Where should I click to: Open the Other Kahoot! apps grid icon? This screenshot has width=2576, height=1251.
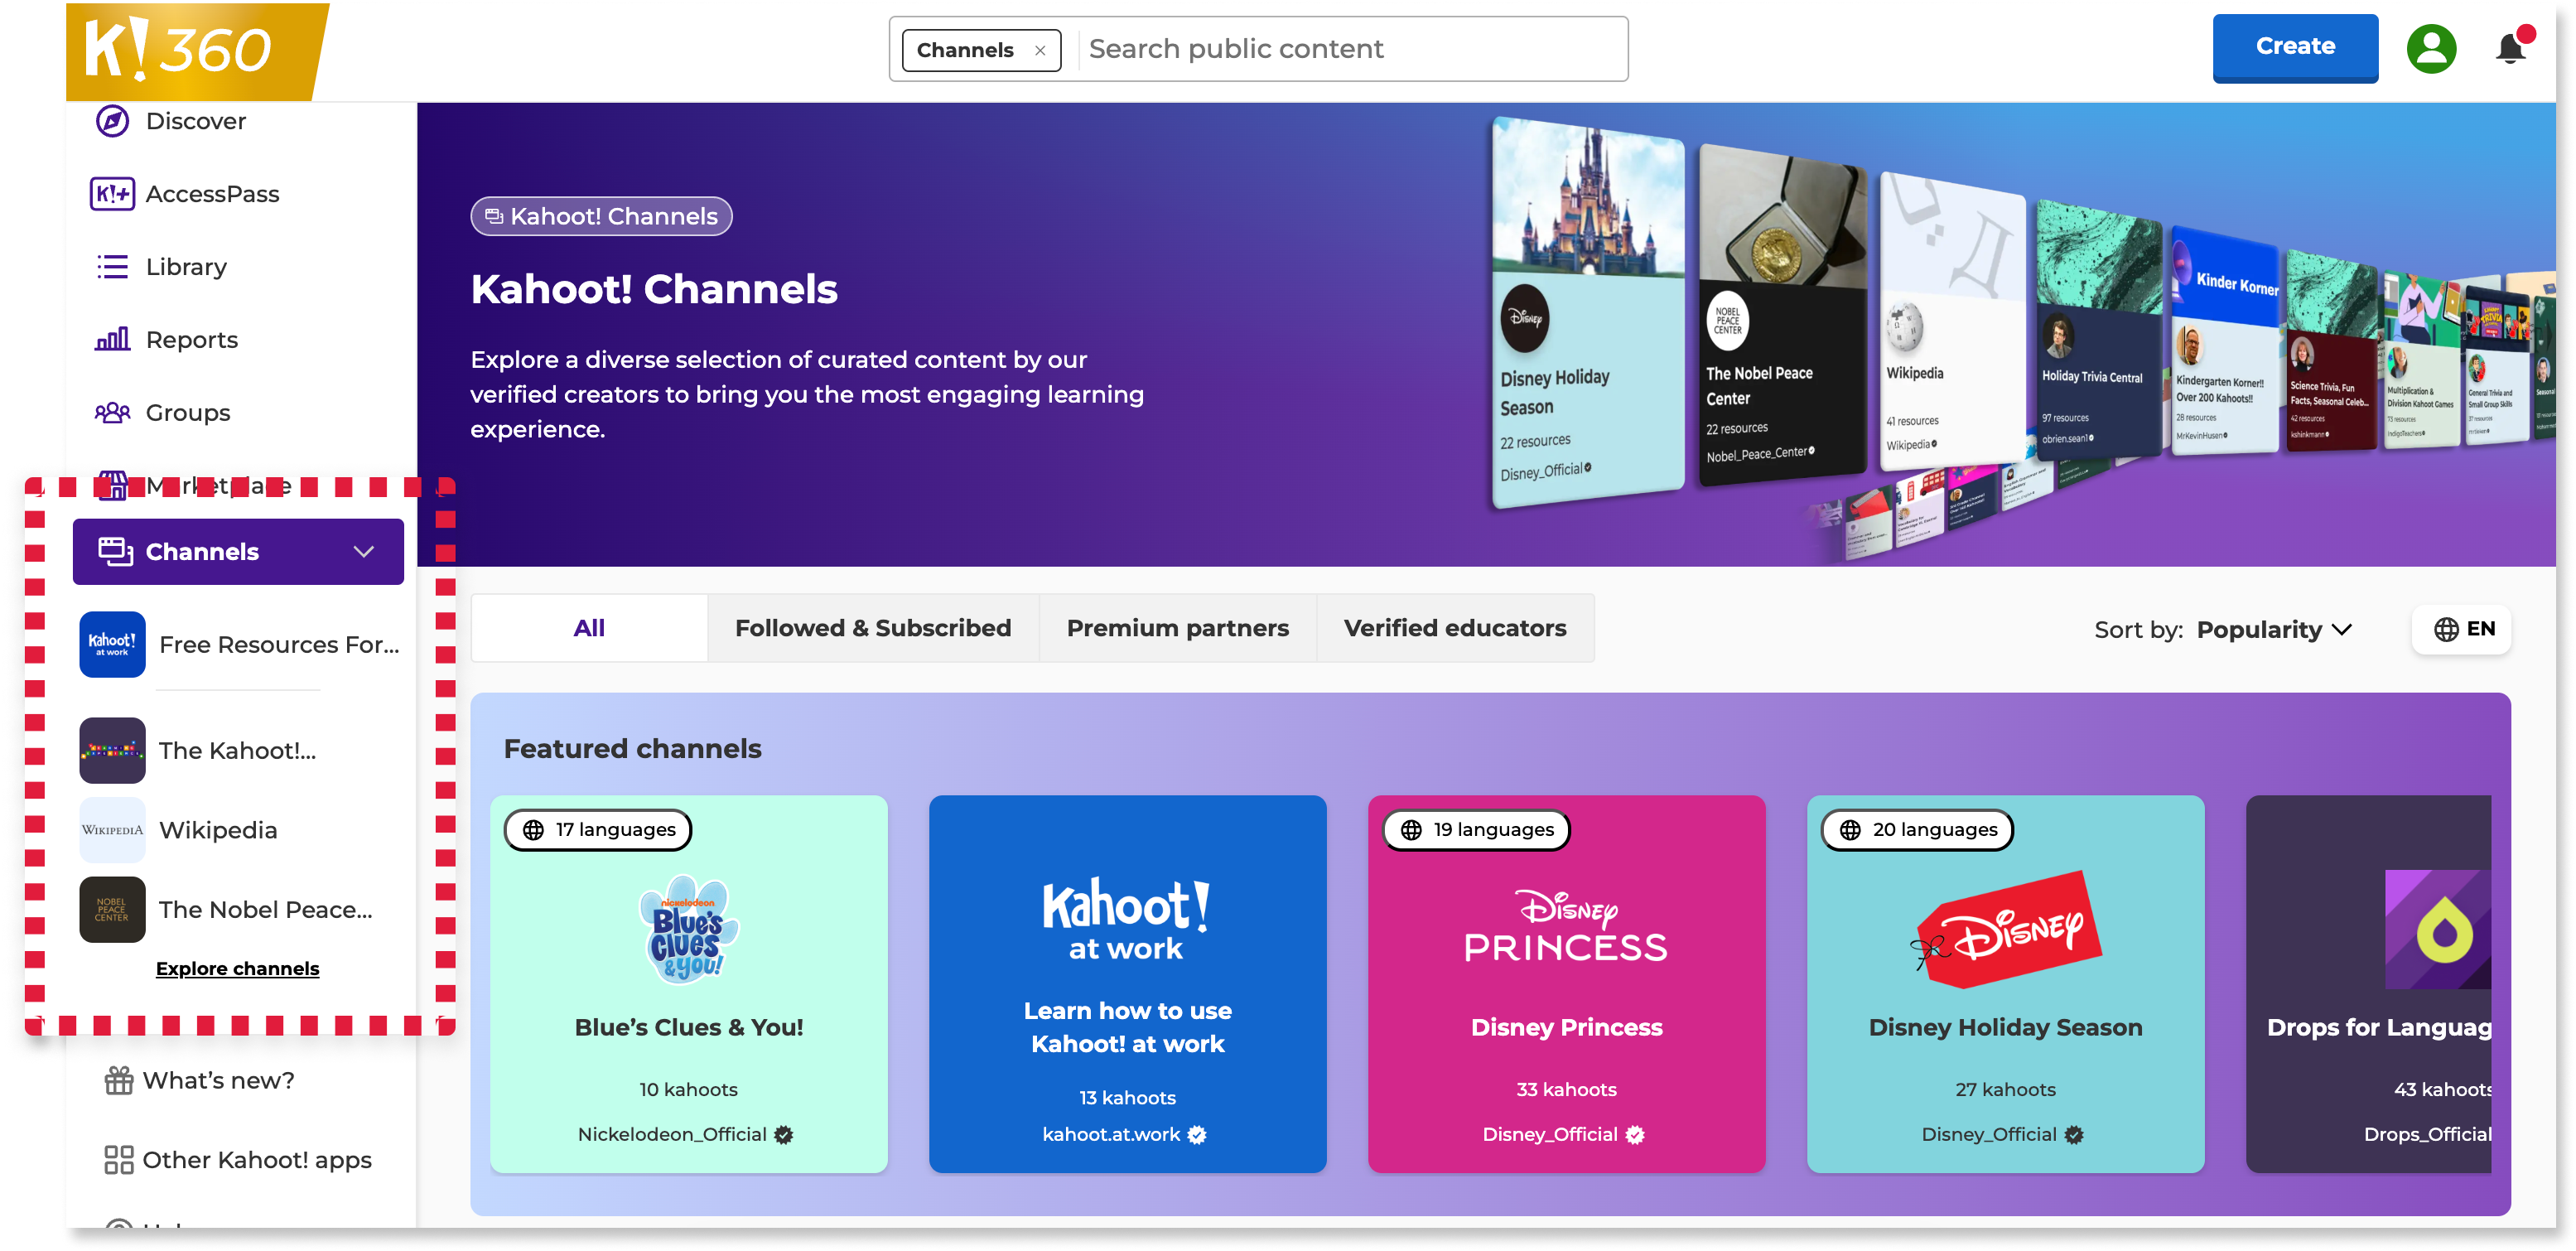119,1159
